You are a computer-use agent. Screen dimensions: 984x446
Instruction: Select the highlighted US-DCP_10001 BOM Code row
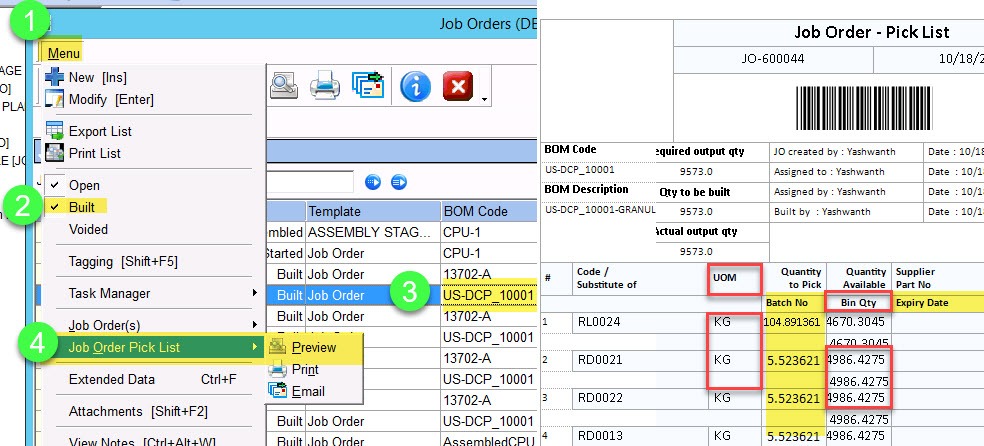(x=488, y=295)
